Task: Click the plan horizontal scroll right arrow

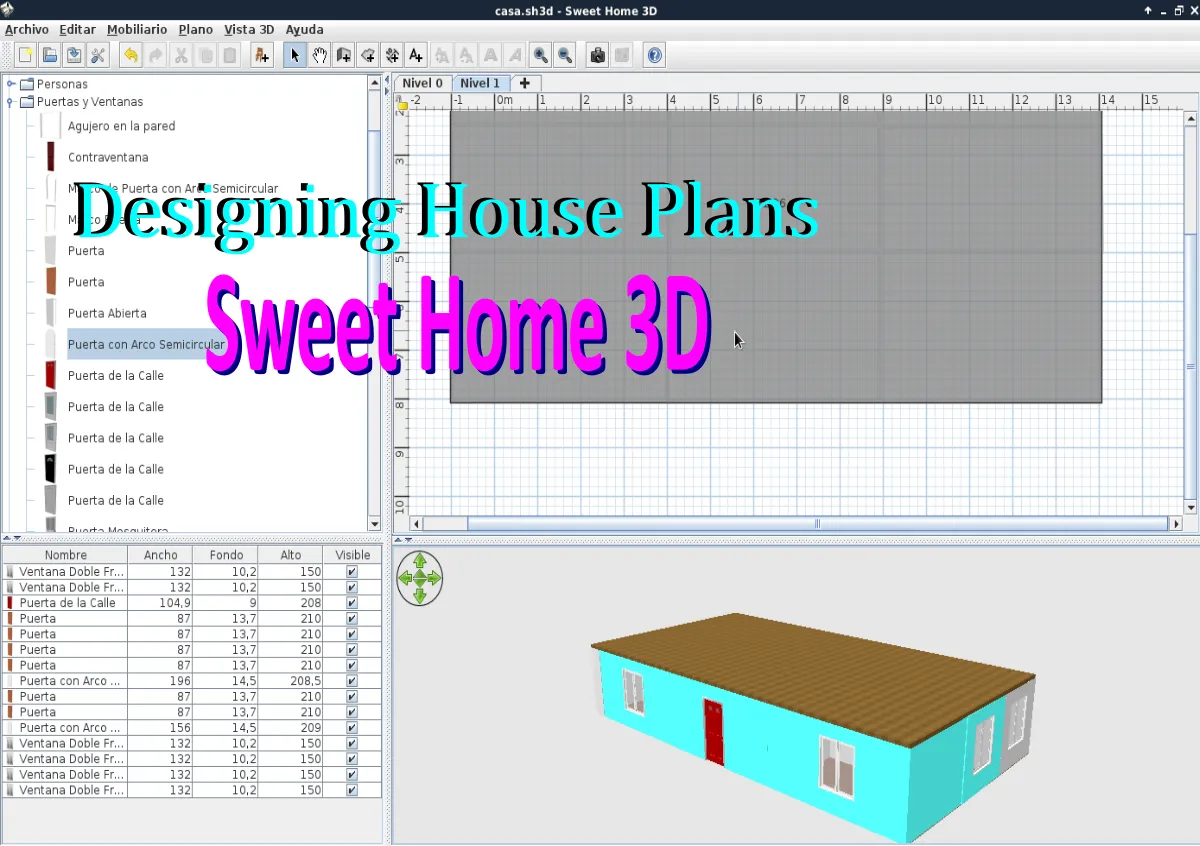Action: coord(1176,523)
